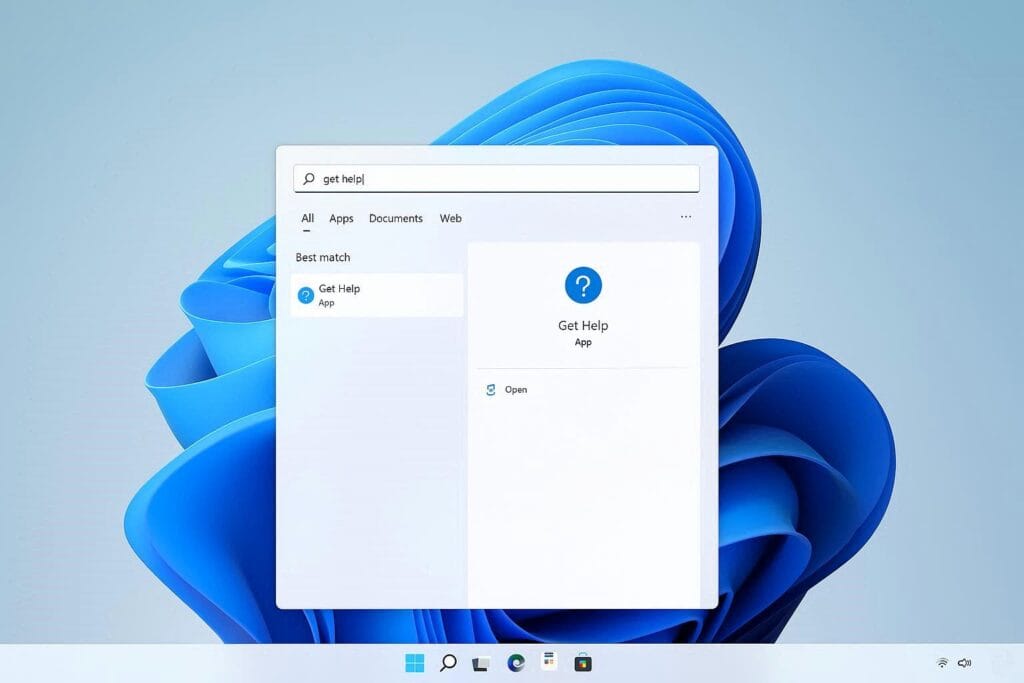This screenshot has height=683, width=1024.
Task: Open Task View from the taskbar
Action: click(x=479, y=662)
